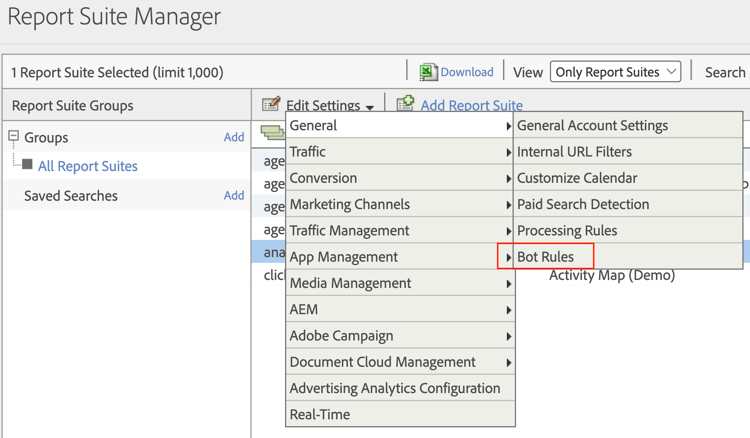Image resolution: width=750 pixels, height=438 pixels.
Task: Expand the Traffic submenu
Action: coord(400,152)
